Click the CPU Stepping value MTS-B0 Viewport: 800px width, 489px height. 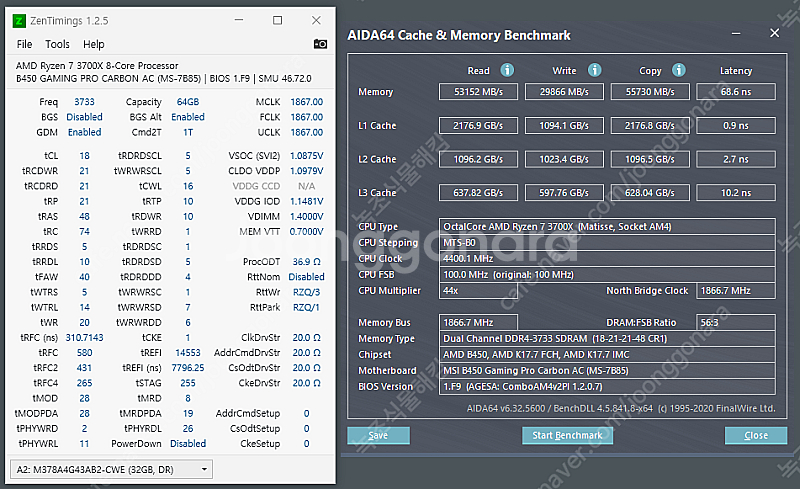pyautogui.click(x=607, y=242)
